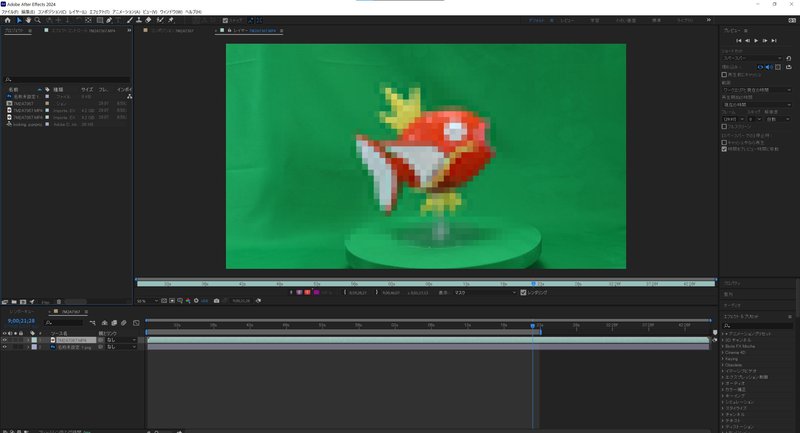Image resolution: width=800 pixels, height=433 pixels.
Task: Enable the play-from-cache checkbox in Preview panel
Action: click(724, 143)
